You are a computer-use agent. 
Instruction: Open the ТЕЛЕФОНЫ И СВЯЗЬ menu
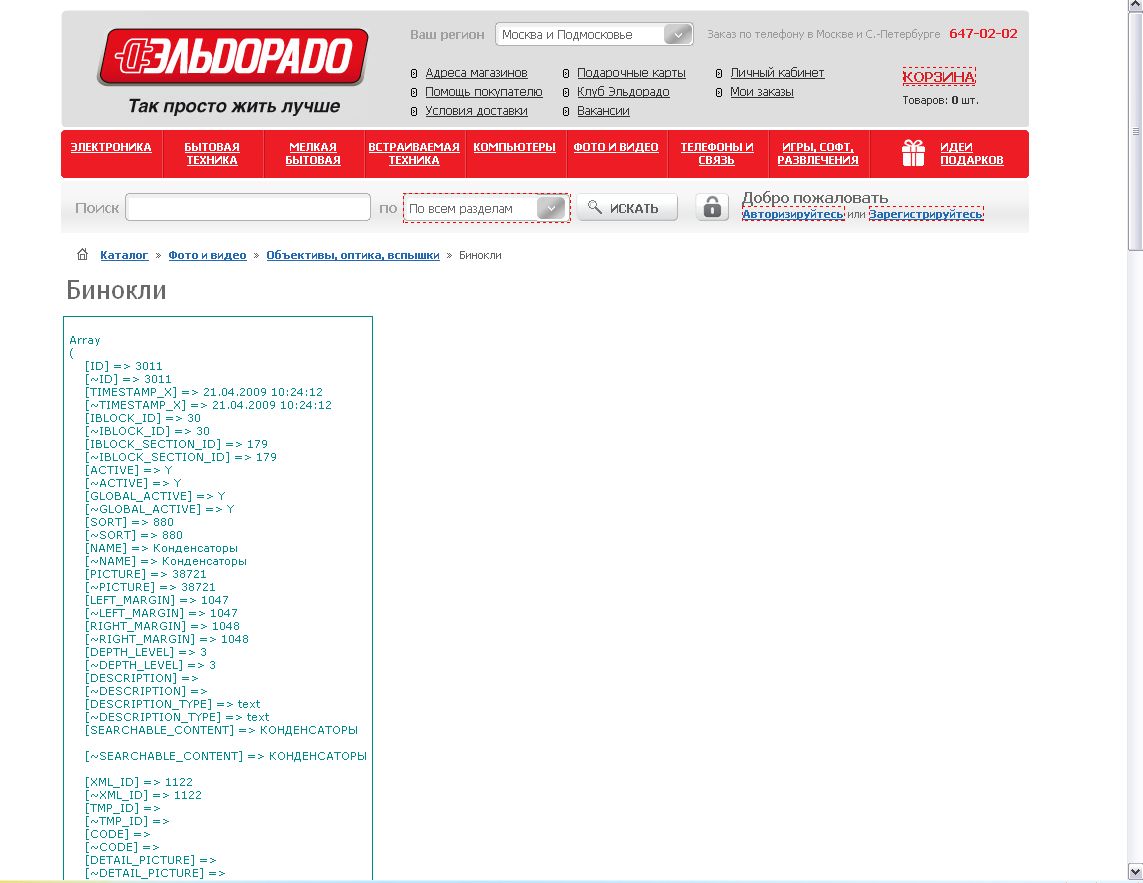[x=717, y=153]
